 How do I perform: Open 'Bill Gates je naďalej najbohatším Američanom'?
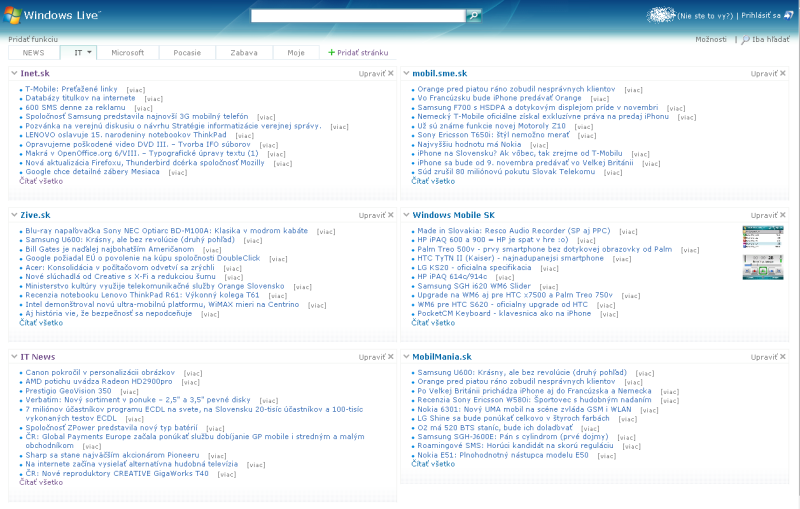point(110,249)
